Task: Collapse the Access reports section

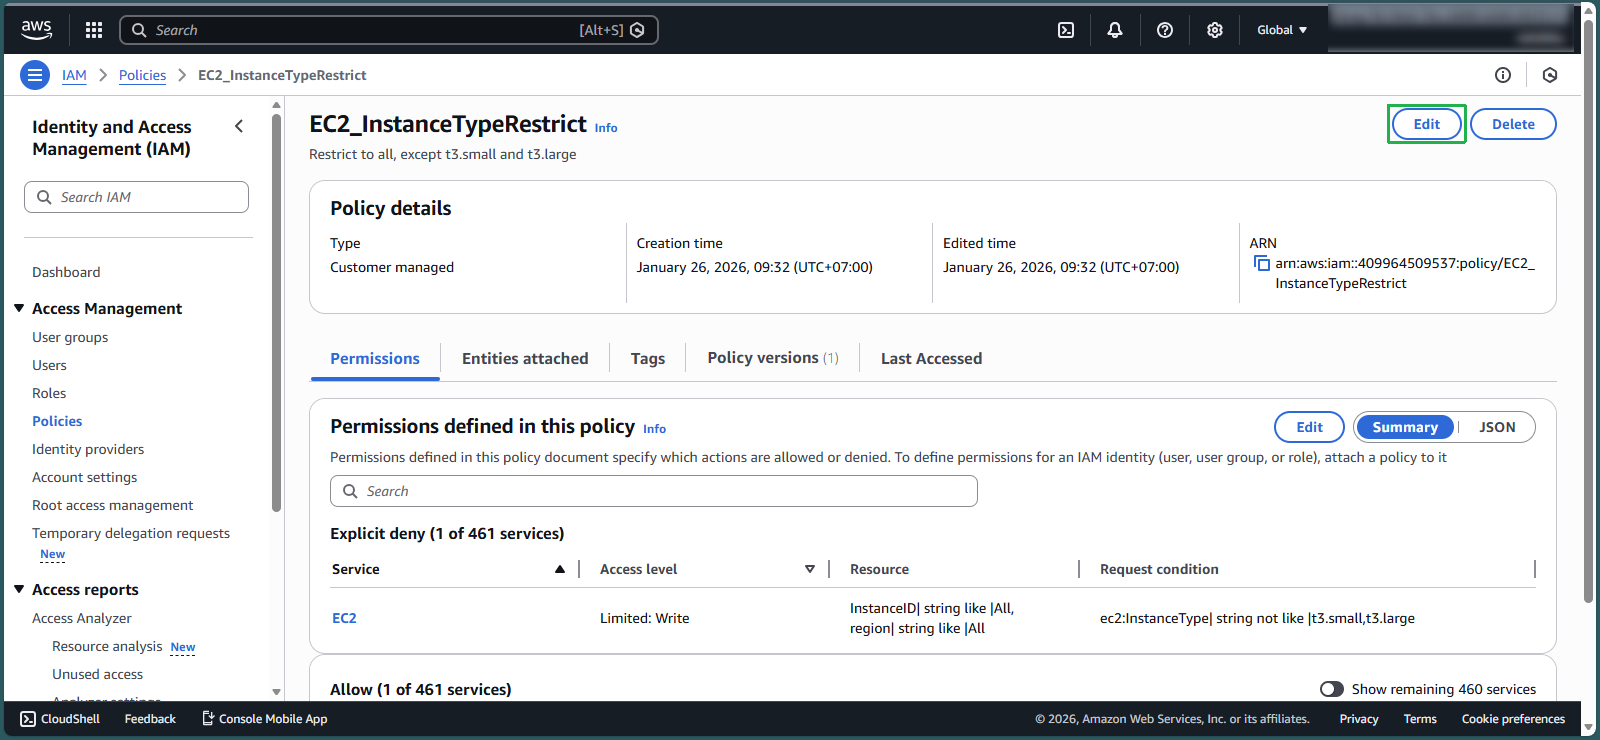Action: click(x=19, y=590)
